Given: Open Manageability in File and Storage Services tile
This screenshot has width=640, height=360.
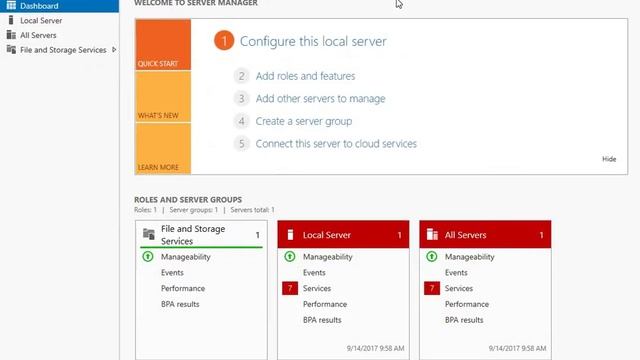Looking at the screenshot, I should (x=186, y=257).
